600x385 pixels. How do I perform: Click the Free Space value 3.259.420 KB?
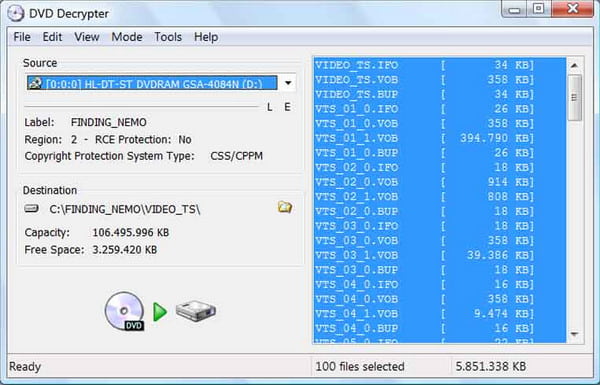point(125,250)
